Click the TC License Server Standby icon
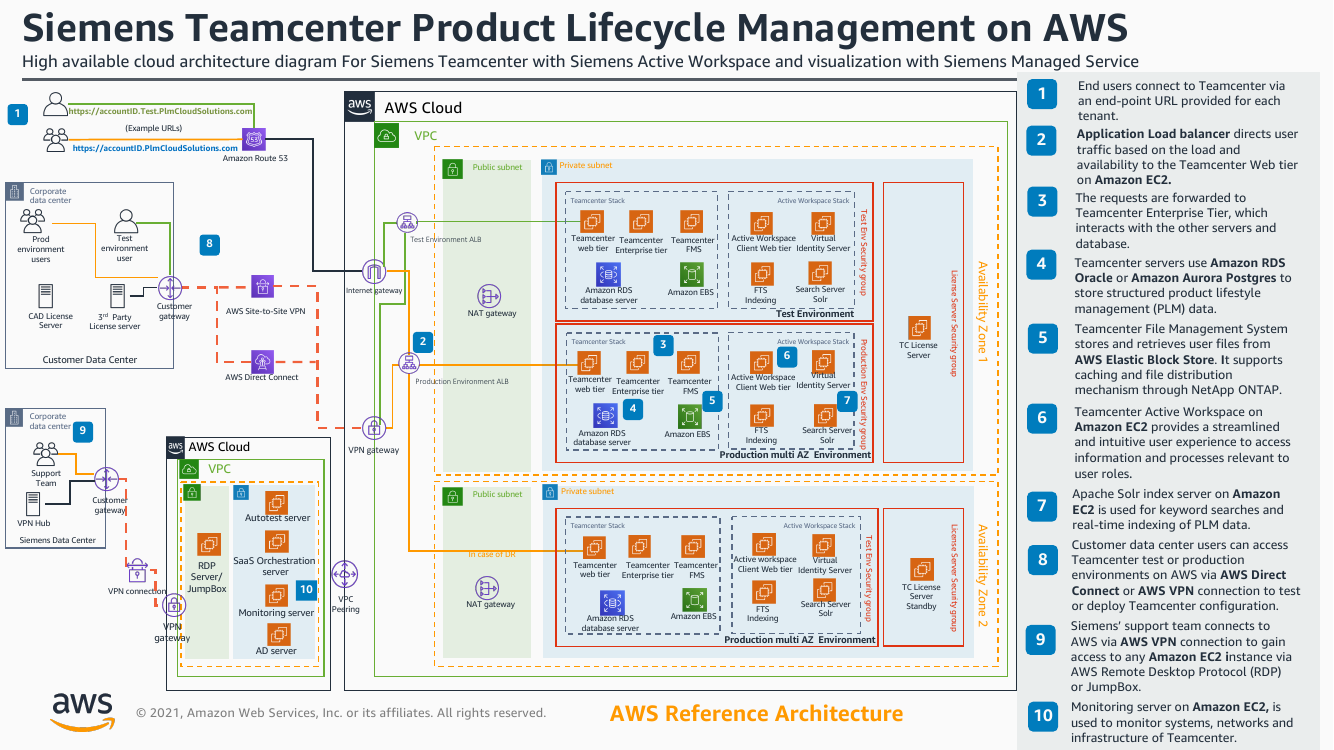Viewport: 1334px width, 750px height. click(x=921, y=570)
